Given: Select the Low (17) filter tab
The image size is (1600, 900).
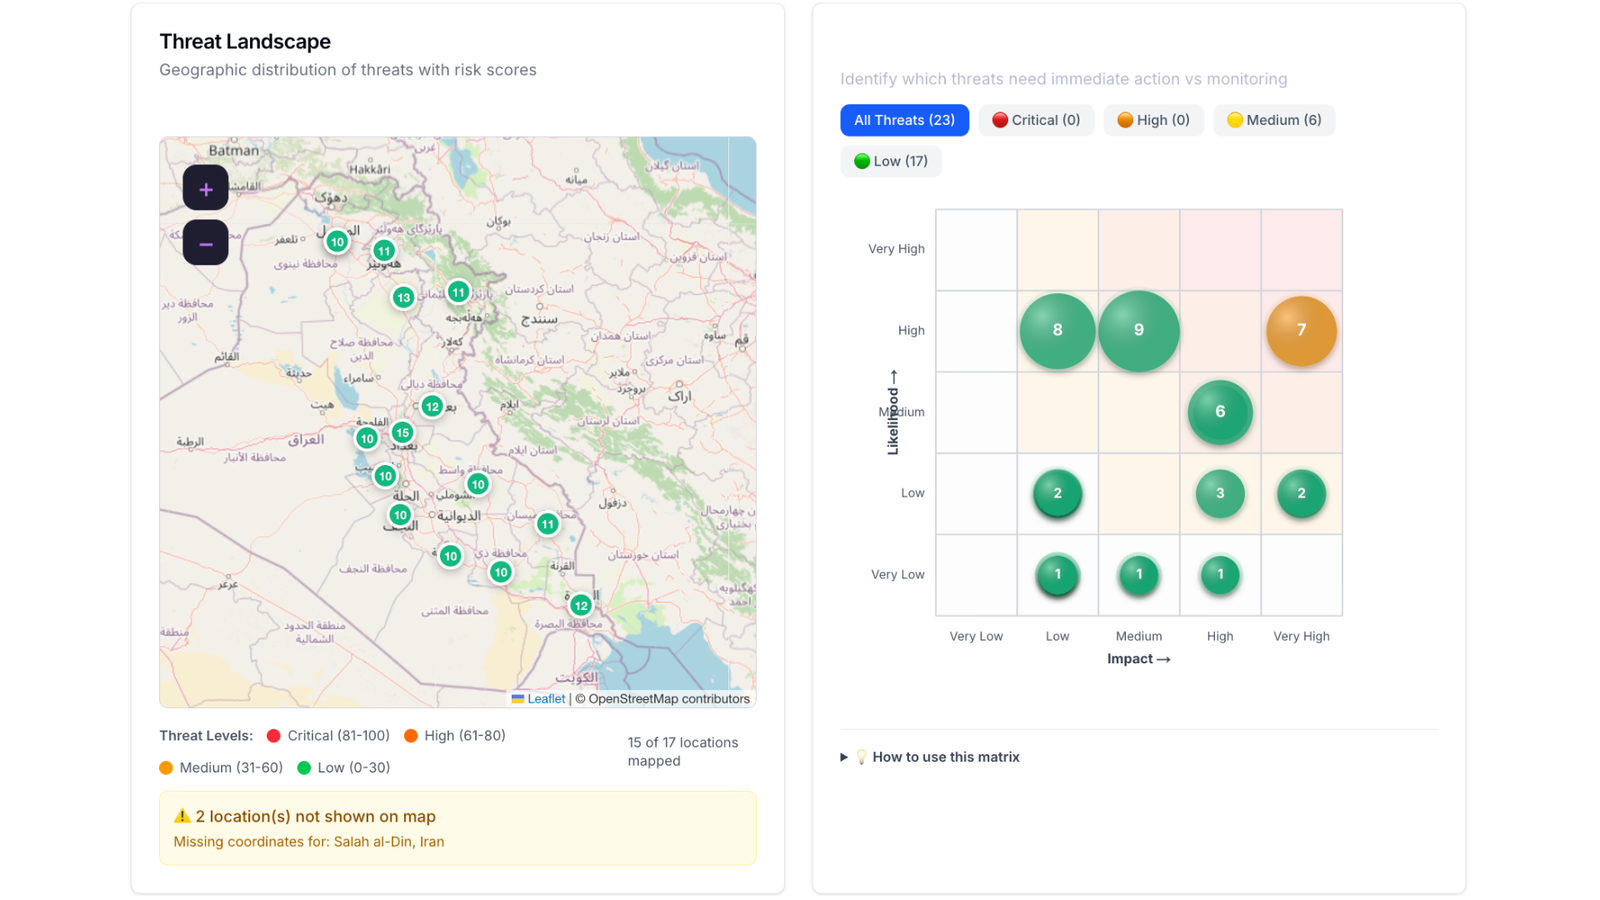Looking at the screenshot, I should click(x=890, y=161).
